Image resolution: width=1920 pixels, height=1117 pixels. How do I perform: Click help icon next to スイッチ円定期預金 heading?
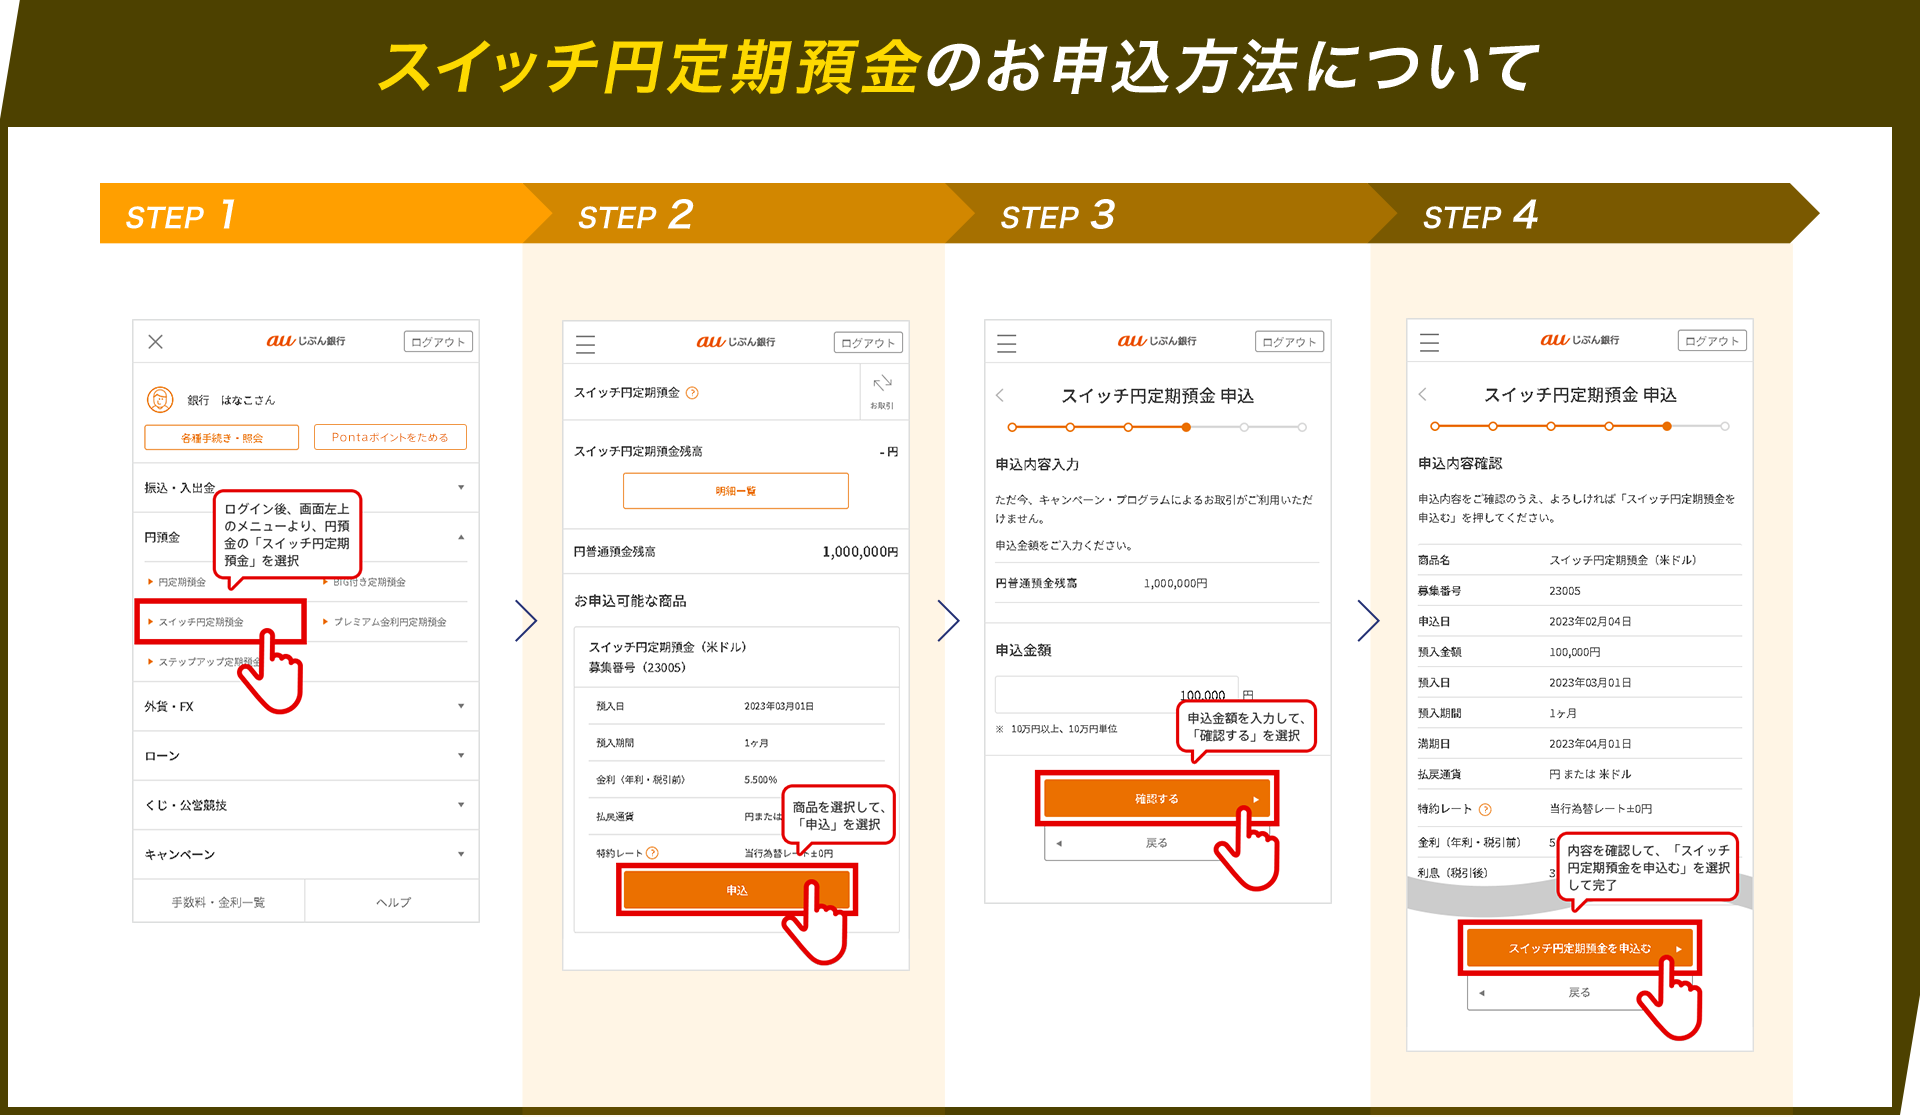(692, 393)
